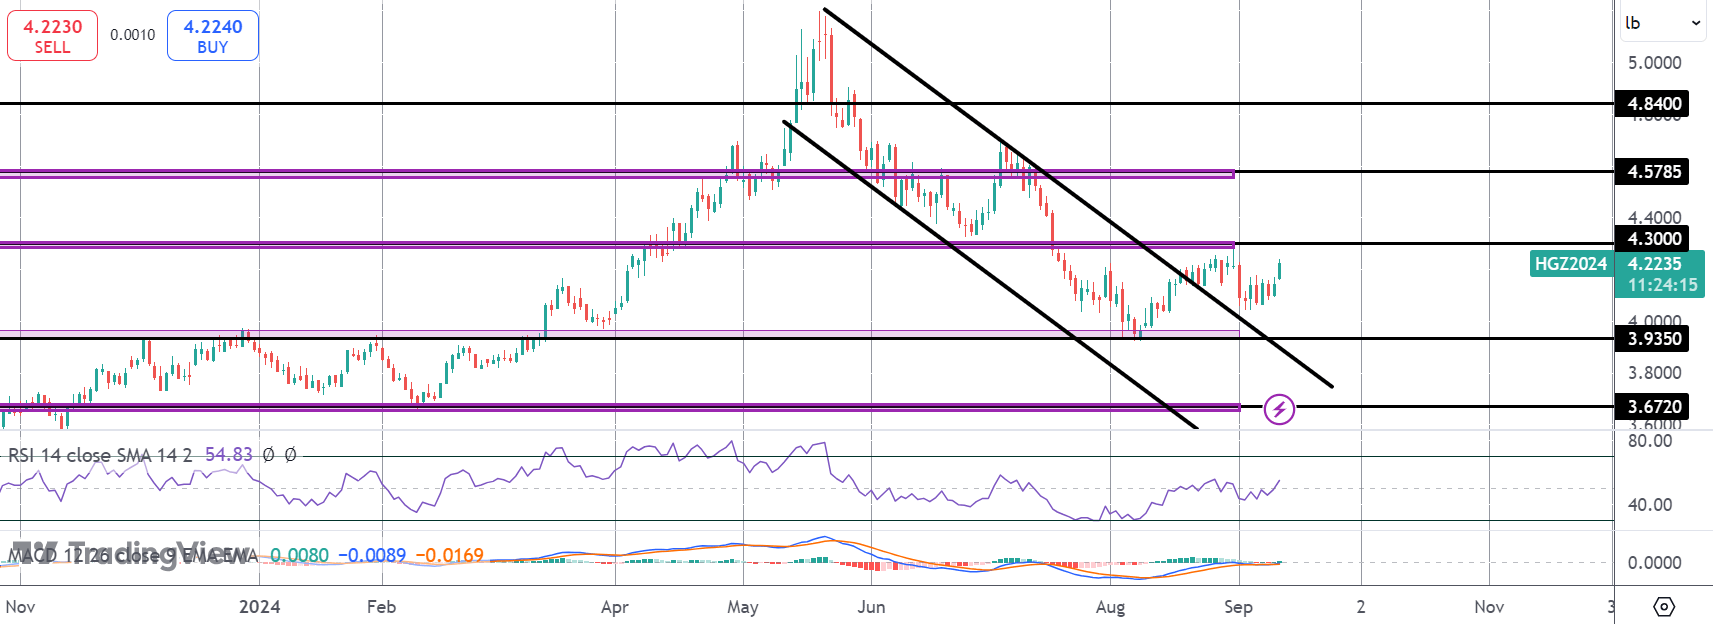Select the 3.6720 price level label
Image resolution: width=1713 pixels, height=624 pixels.
pos(1652,407)
